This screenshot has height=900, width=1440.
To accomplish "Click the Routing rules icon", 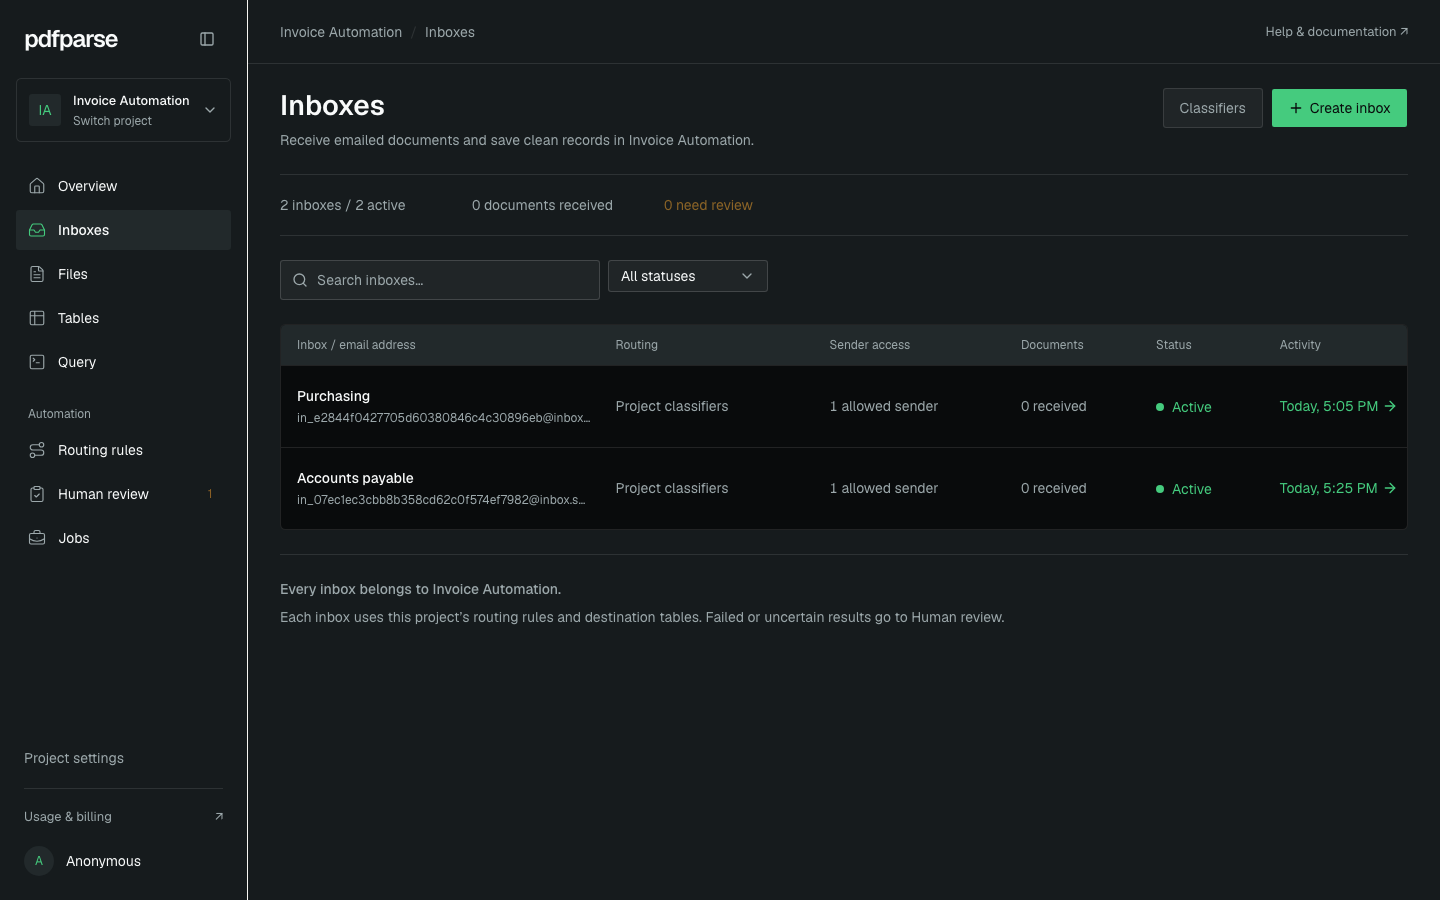I will tap(37, 450).
